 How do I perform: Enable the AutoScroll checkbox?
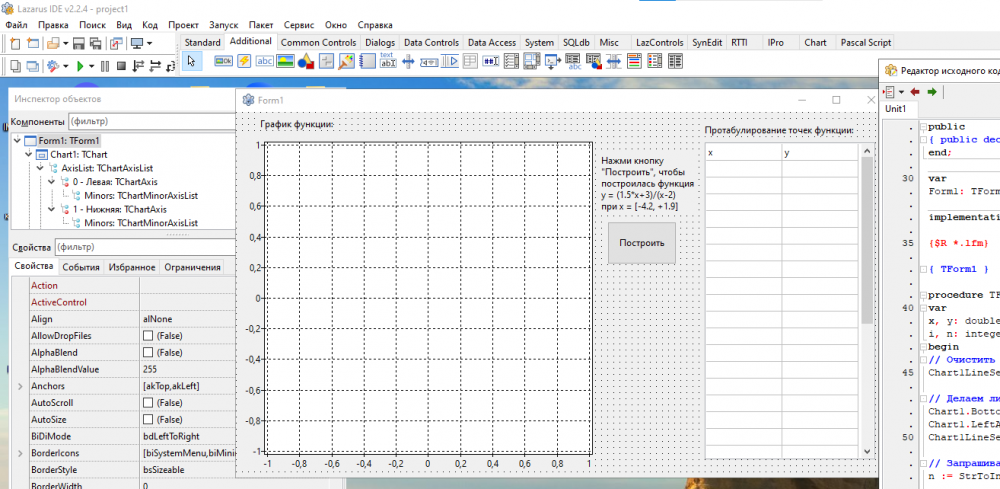point(148,403)
